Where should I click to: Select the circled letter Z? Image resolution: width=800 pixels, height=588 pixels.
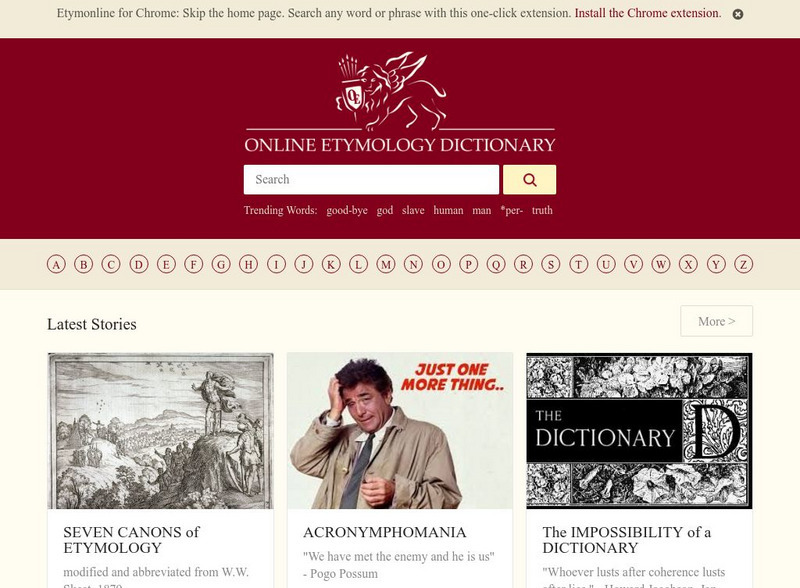743,264
